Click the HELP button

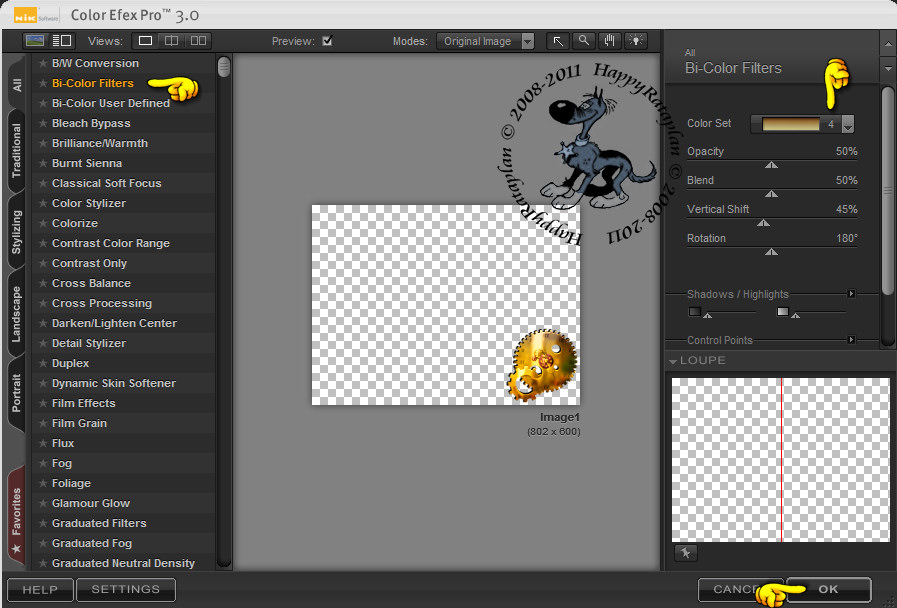click(x=40, y=590)
